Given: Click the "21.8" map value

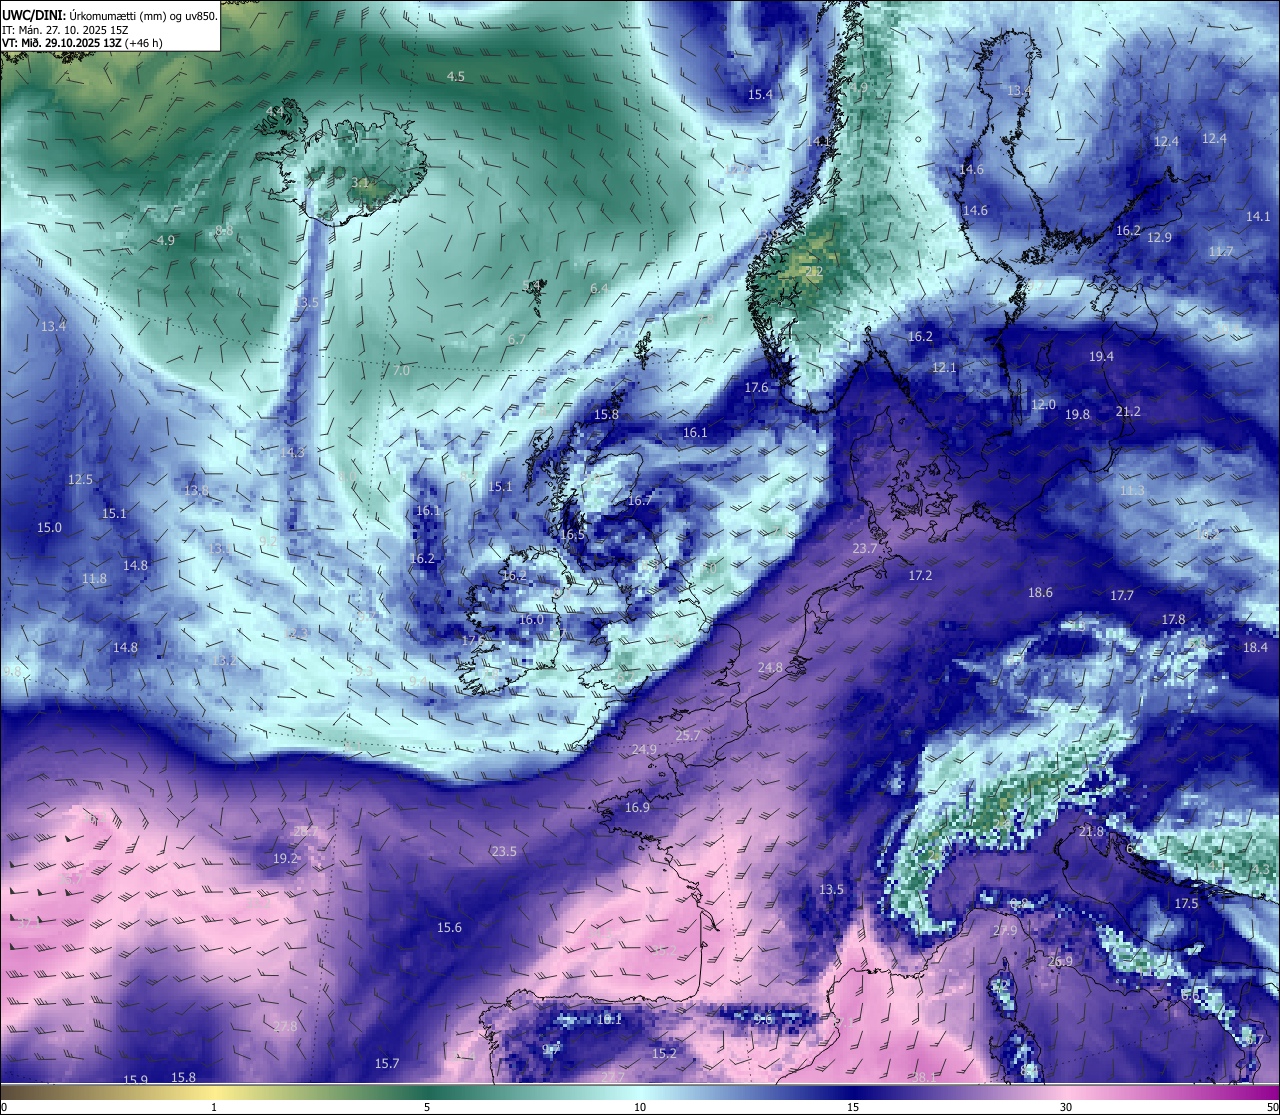Looking at the screenshot, I should click(x=1091, y=832).
